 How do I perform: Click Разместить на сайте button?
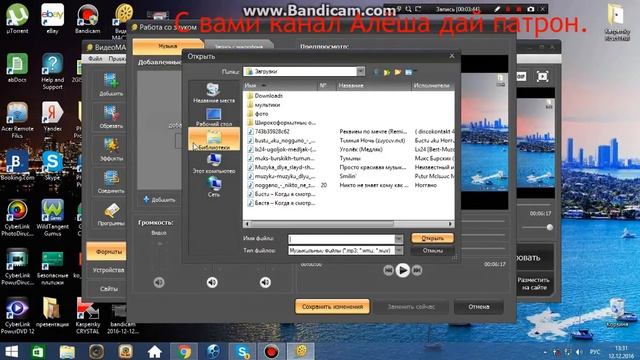(x=533, y=283)
